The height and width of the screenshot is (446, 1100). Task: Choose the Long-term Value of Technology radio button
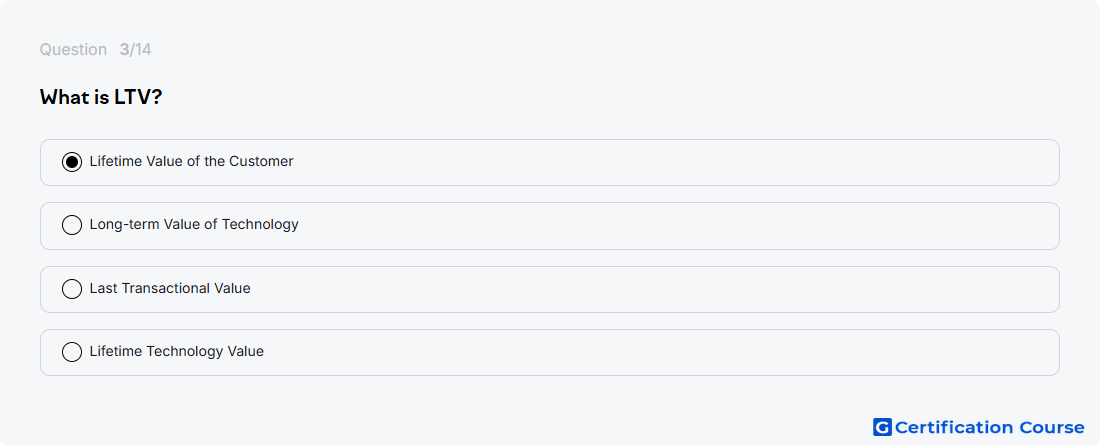click(72, 225)
